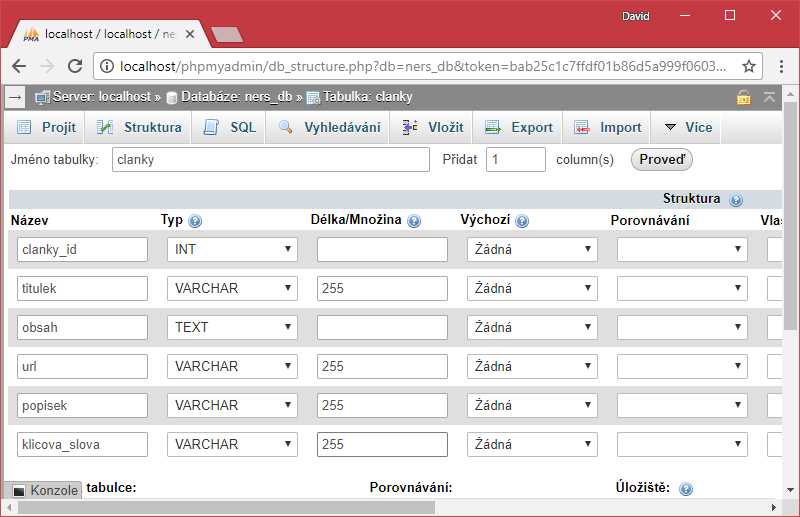
Task: Open Porovnávání dropdown for obsah row
Action: tap(682, 327)
